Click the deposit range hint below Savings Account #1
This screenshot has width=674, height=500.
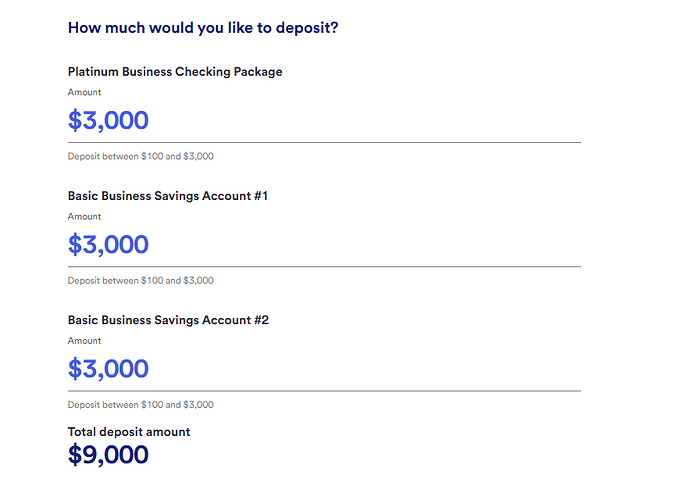pyautogui.click(x=140, y=280)
